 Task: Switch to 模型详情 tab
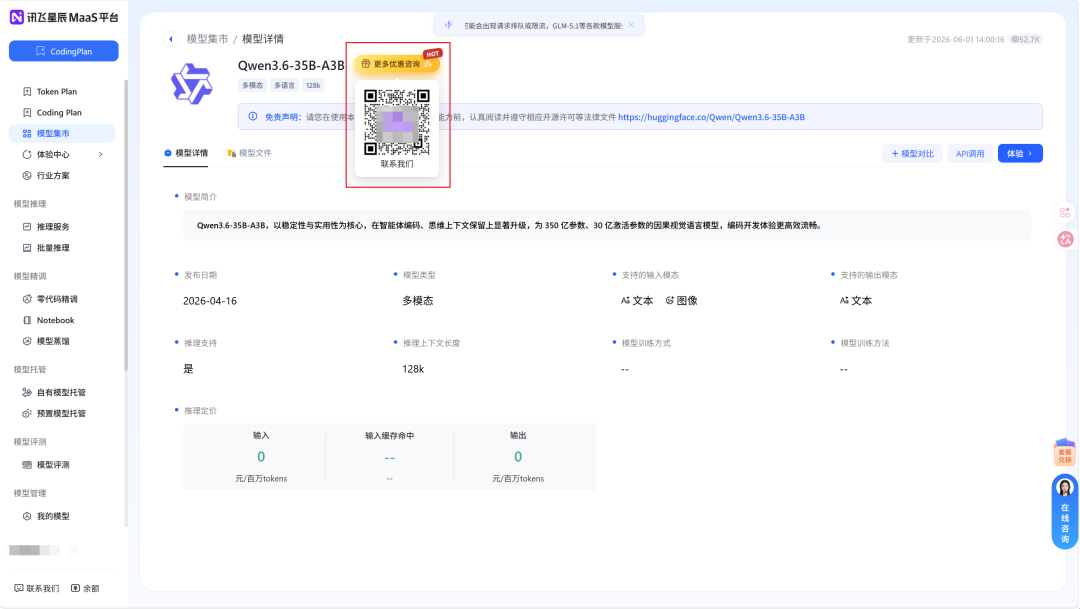tap(186, 153)
